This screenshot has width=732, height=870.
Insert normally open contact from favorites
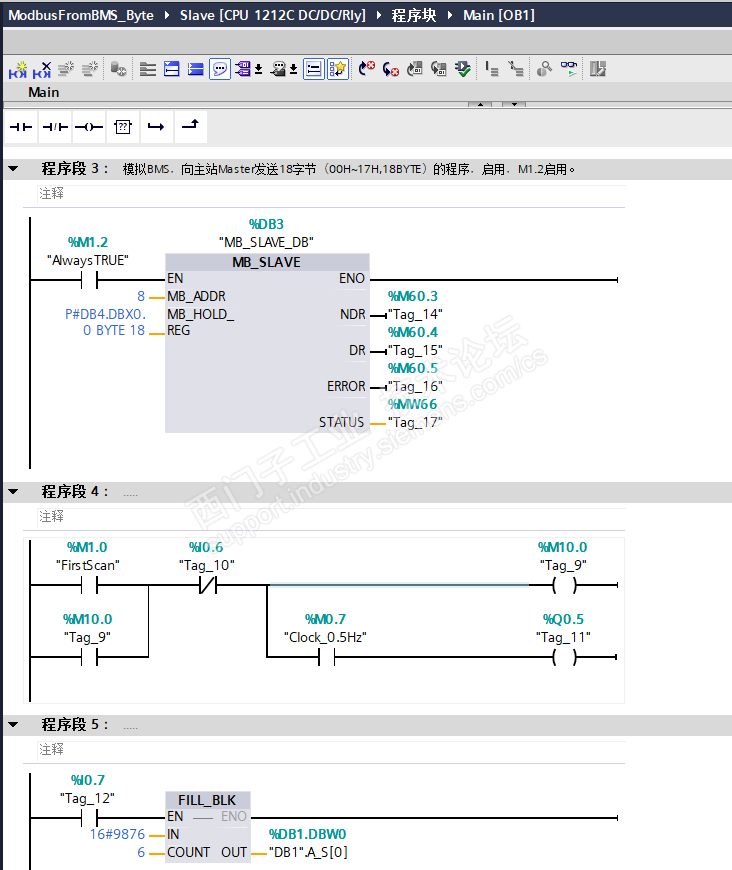[21, 127]
